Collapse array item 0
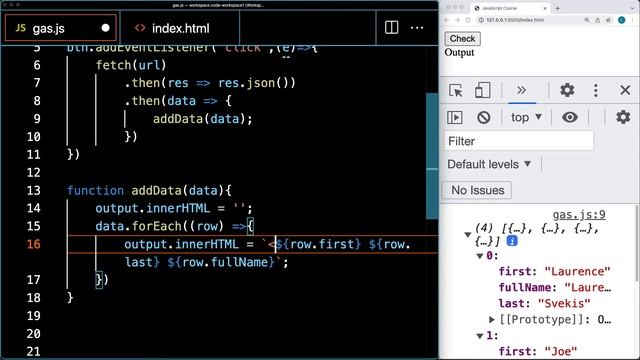Screen dimensions: 640x360 click(x=480, y=256)
